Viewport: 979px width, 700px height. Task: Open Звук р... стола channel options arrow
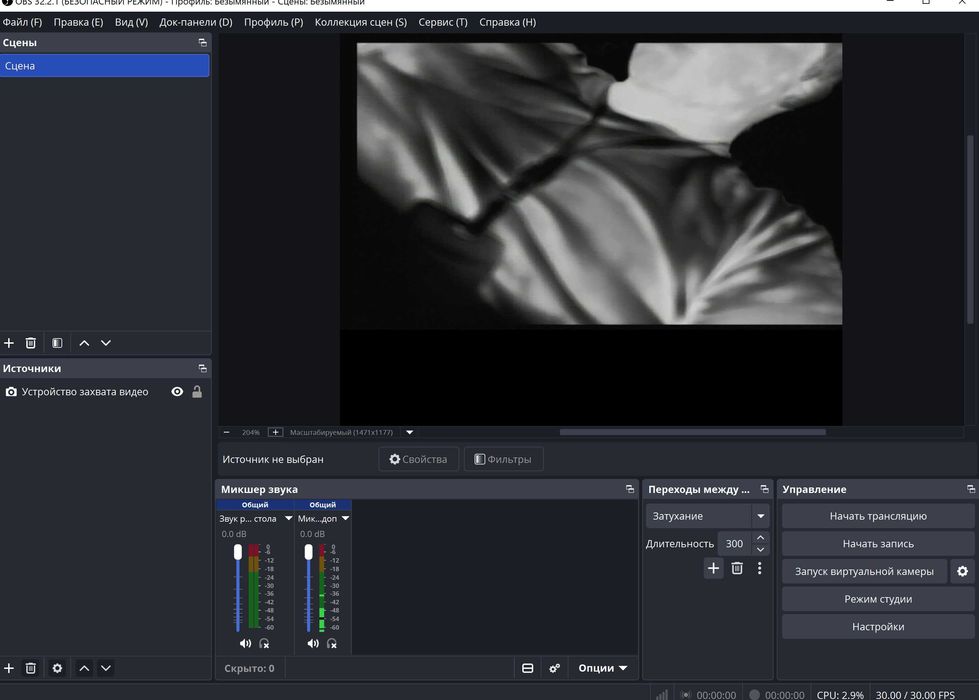pos(288,518)
